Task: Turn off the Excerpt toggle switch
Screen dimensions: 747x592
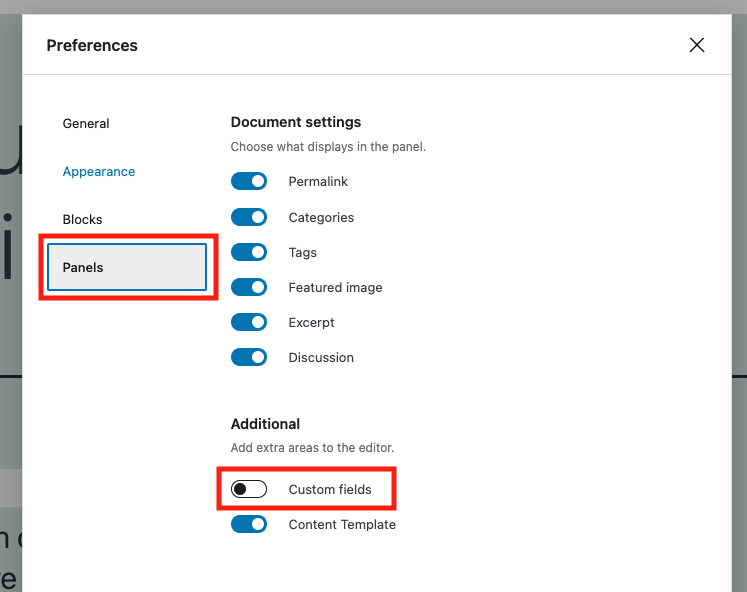Action: tap(249, 322)
